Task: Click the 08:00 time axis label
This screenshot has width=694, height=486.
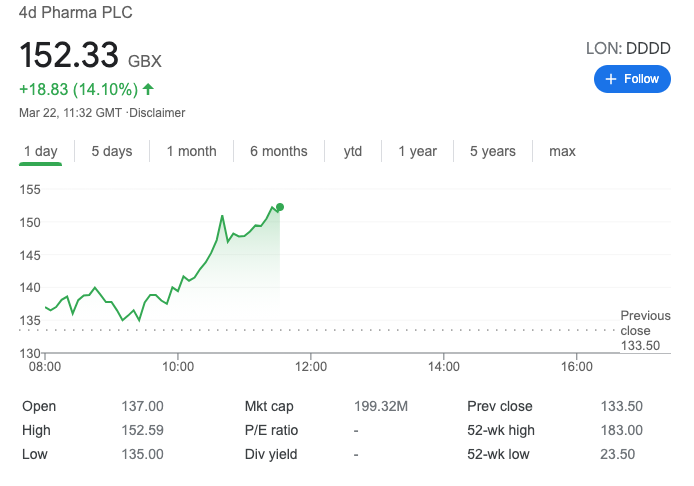Action: point(45,366)
